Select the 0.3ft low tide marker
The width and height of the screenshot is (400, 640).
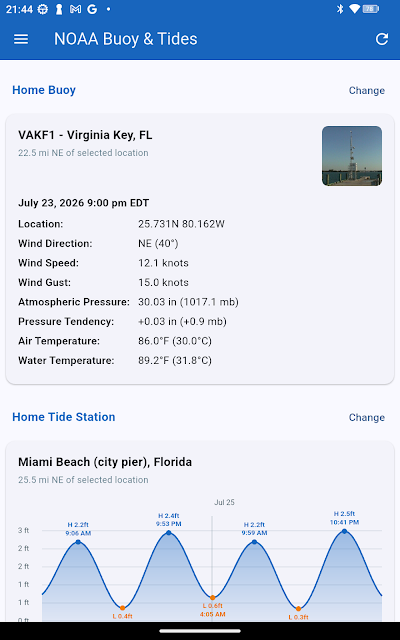pos(298,609)
